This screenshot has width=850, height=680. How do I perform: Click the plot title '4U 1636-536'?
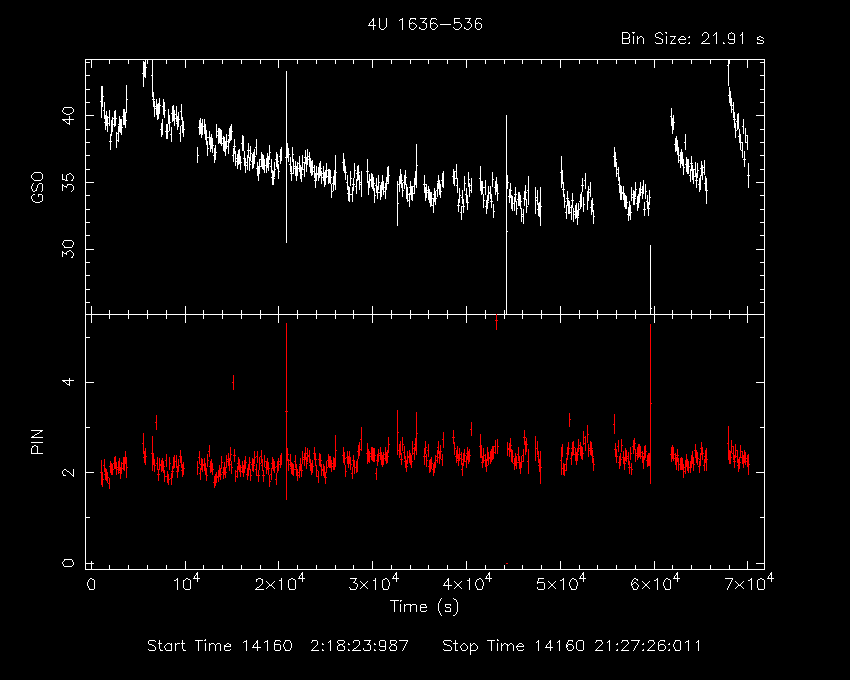click(x=425, y=24)
